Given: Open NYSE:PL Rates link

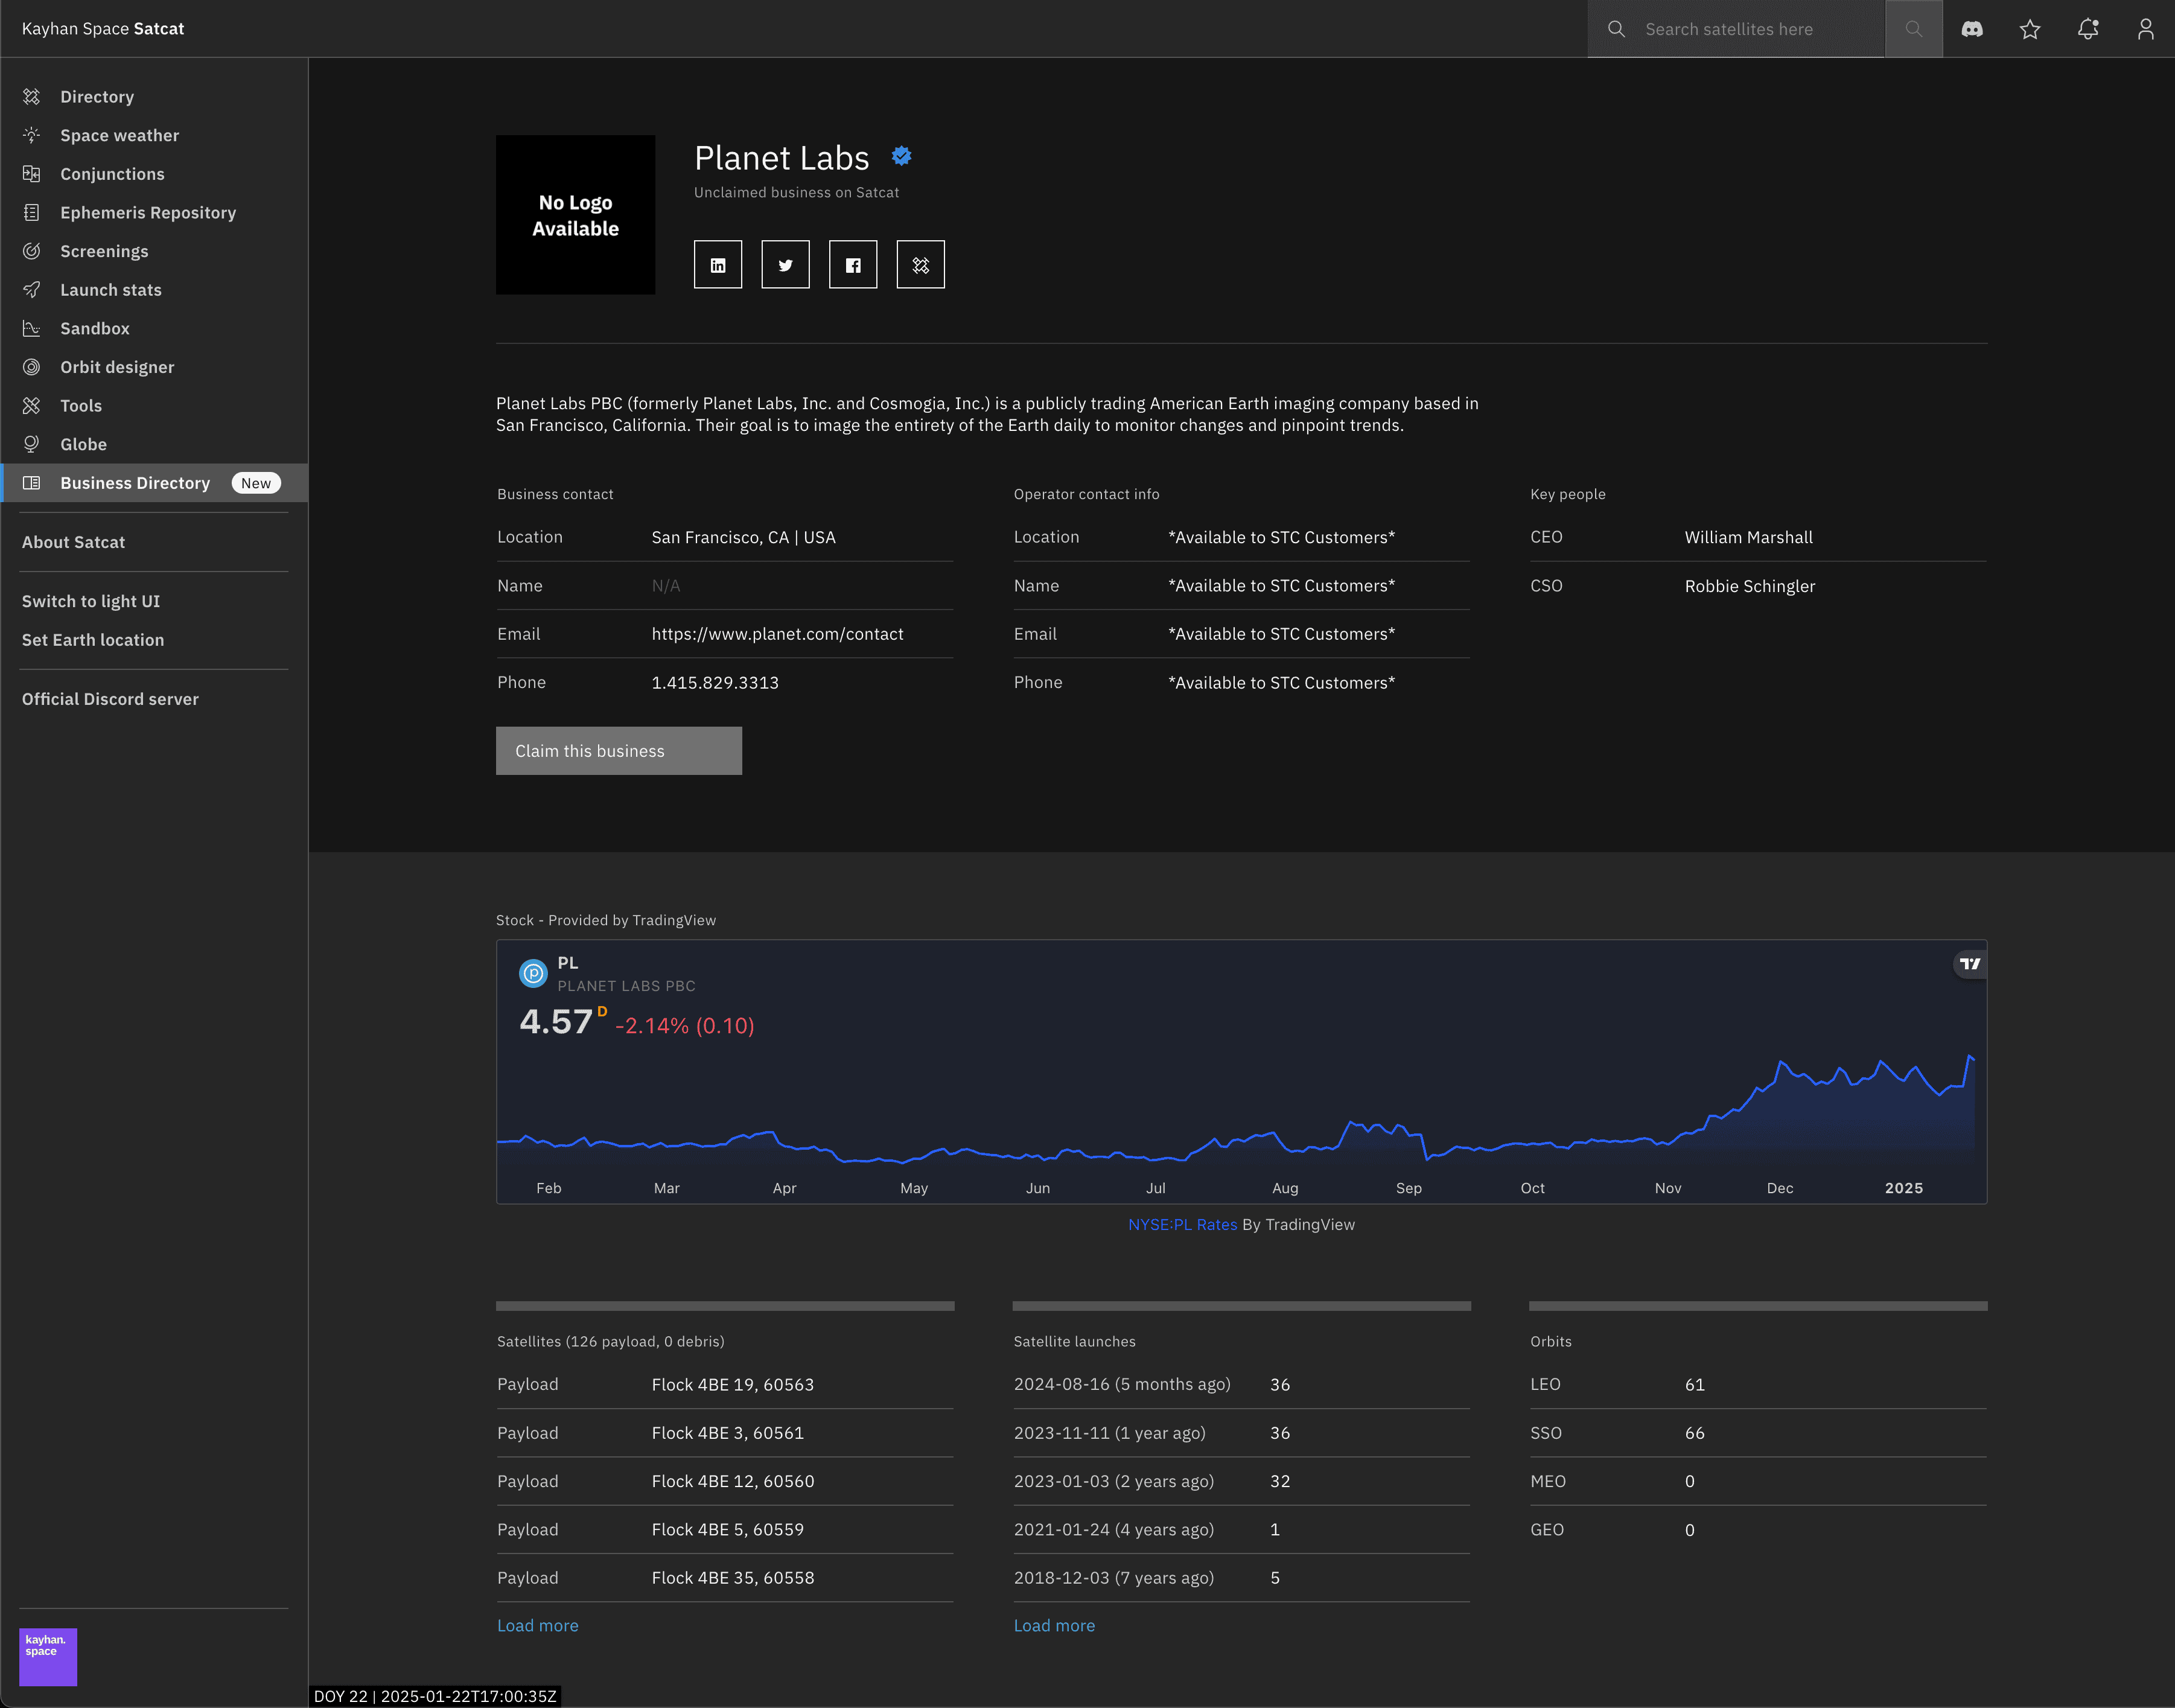Looking at the screenshot, I should tap(1183, 1225).
